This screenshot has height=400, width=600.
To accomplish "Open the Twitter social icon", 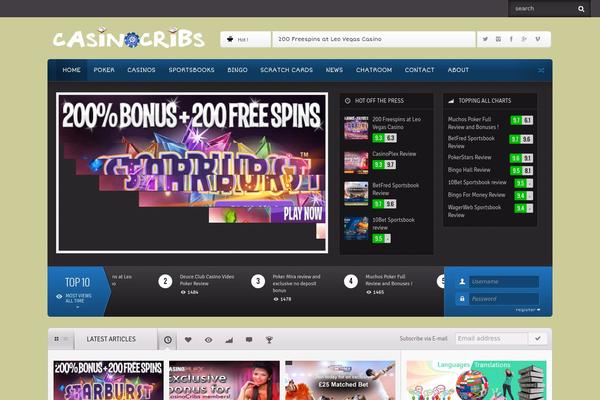I will point(485,39).
